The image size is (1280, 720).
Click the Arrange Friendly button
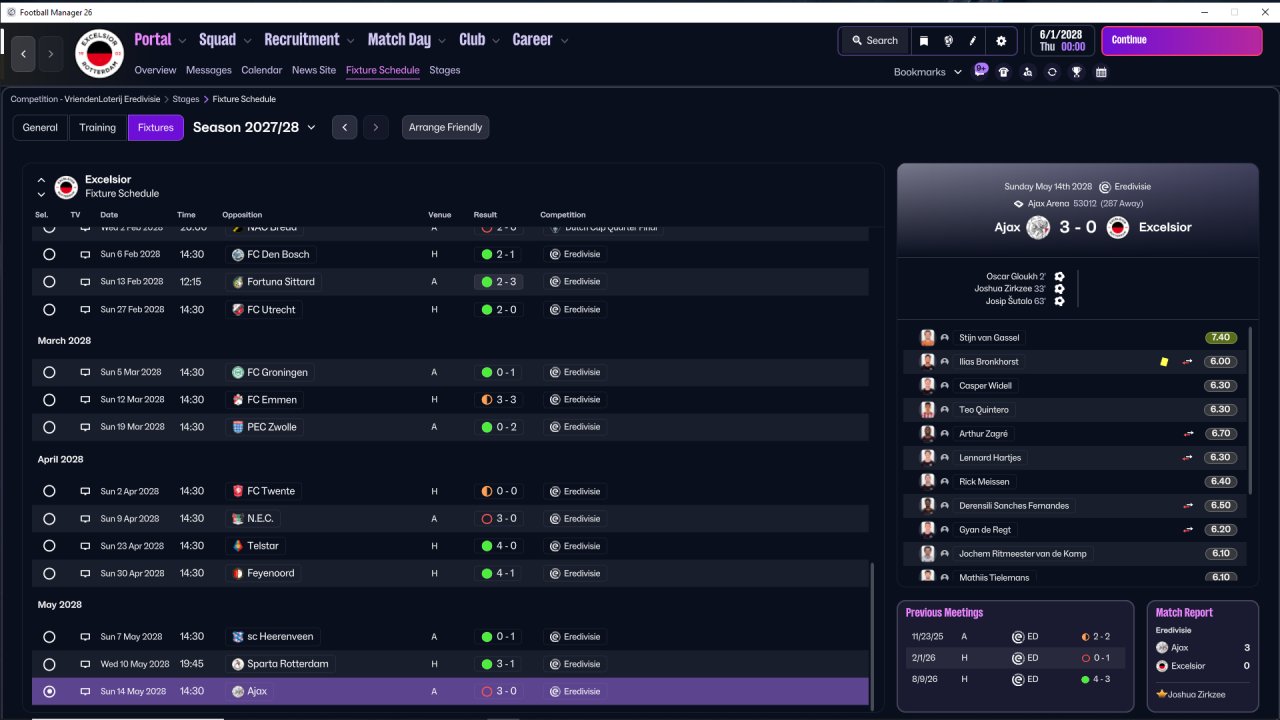click(x=446, y=127)
